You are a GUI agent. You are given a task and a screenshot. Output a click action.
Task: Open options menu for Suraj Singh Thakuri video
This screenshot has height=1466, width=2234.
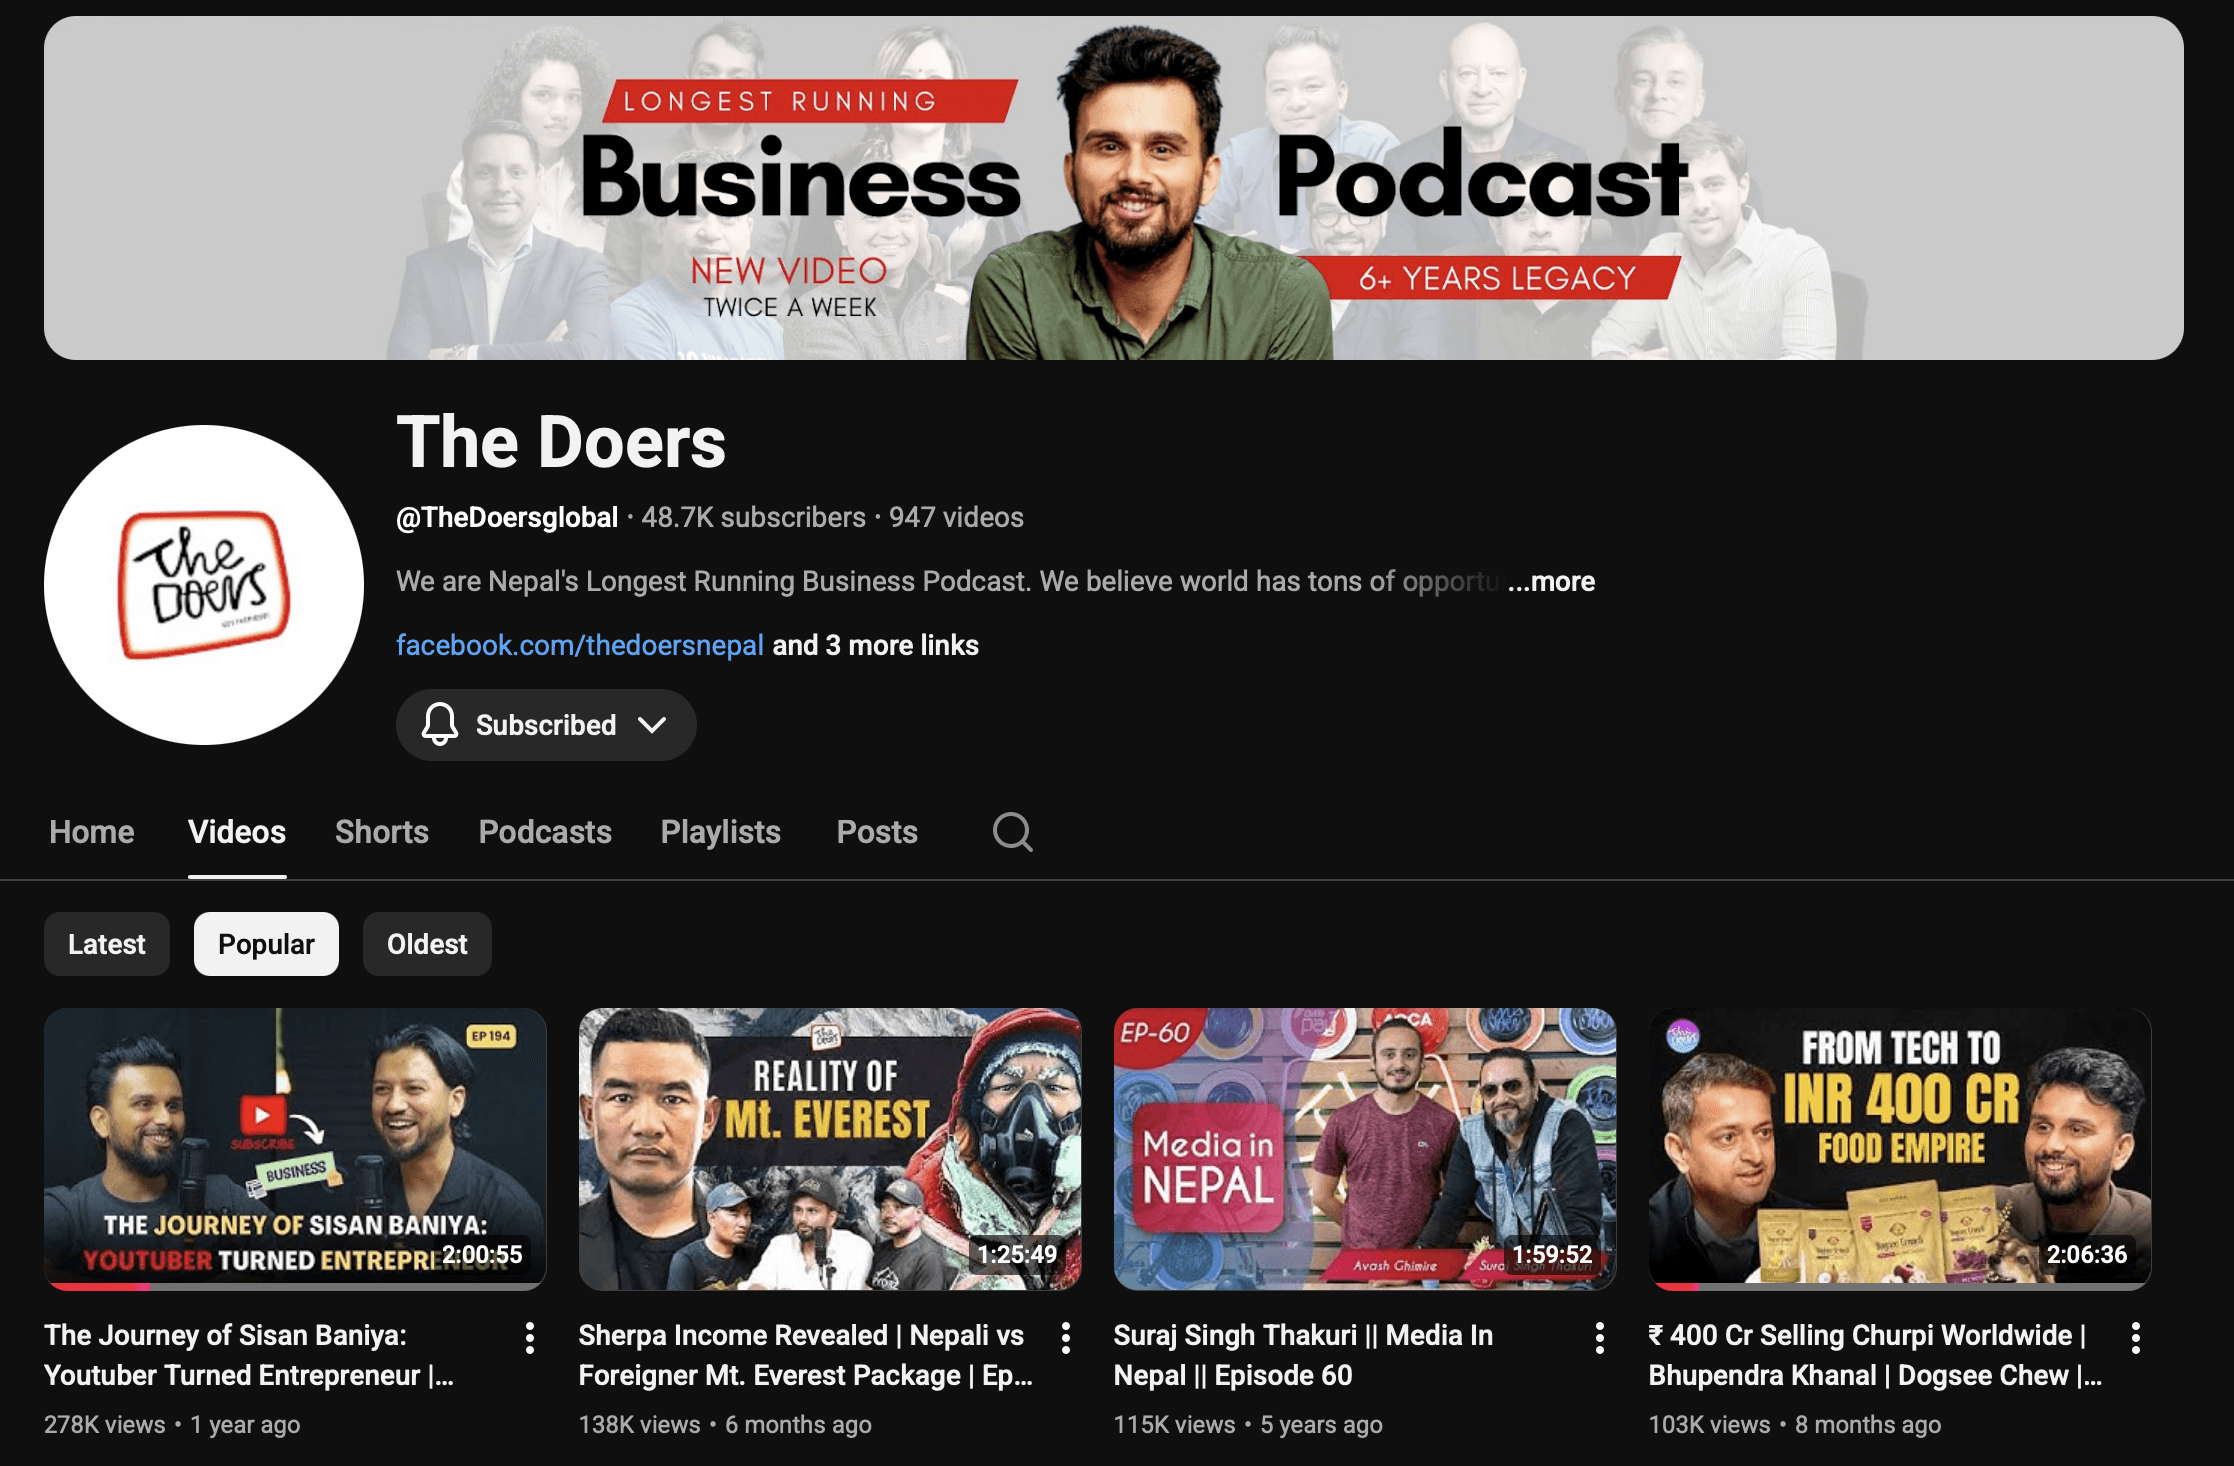[1600, 1338]
